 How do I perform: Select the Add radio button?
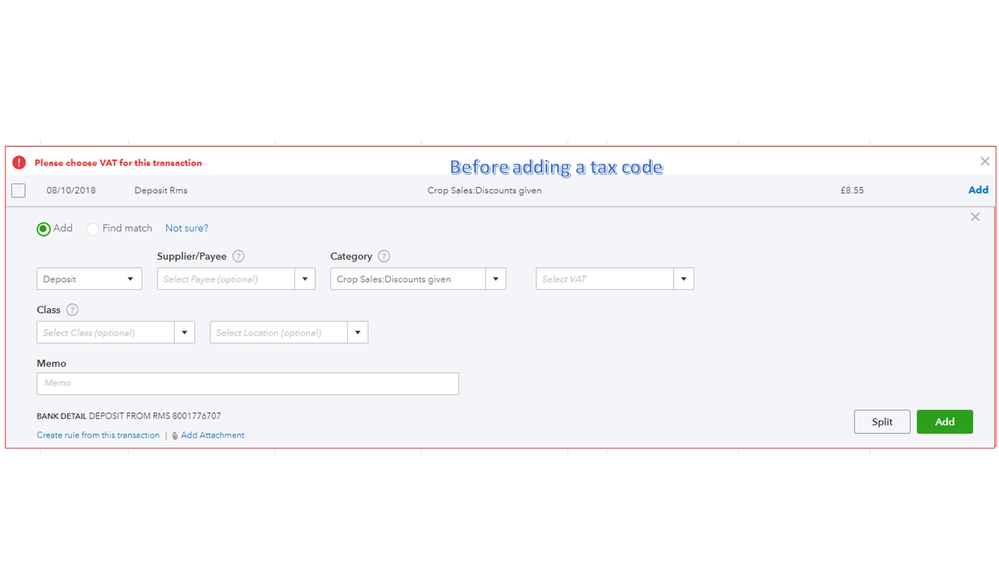pyautogui.click(x=44, y=229)
